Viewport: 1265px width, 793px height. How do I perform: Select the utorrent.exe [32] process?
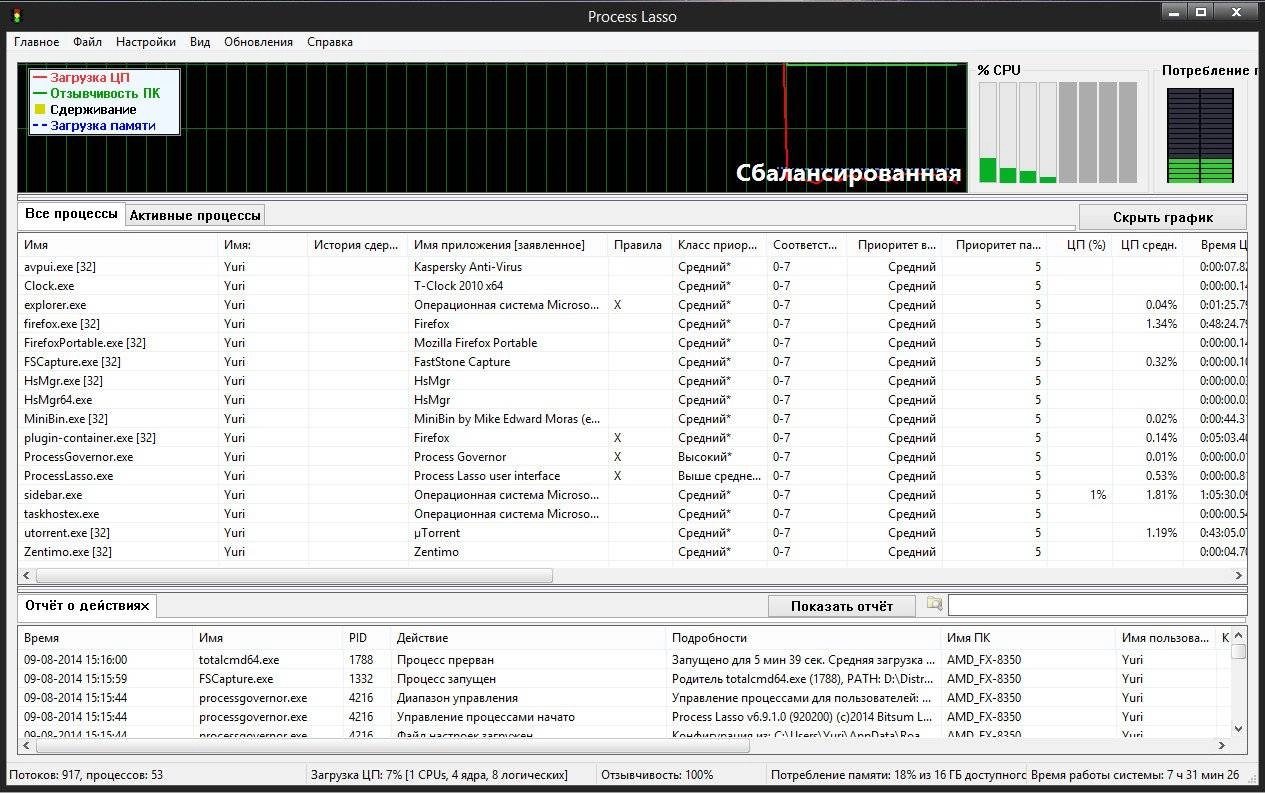632,533
